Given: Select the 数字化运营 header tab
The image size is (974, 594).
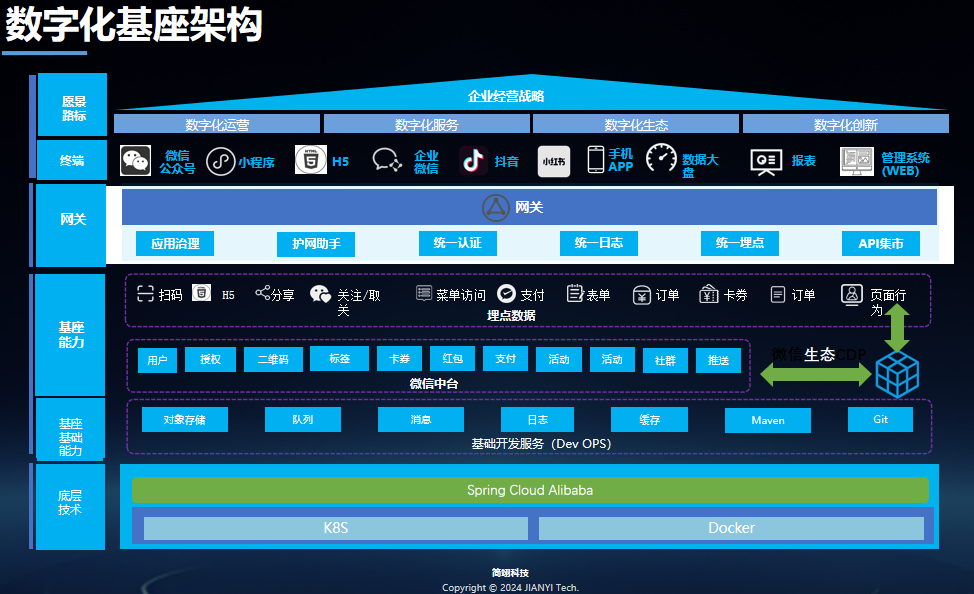Looking at the screenshot, I should coord(217,124).
